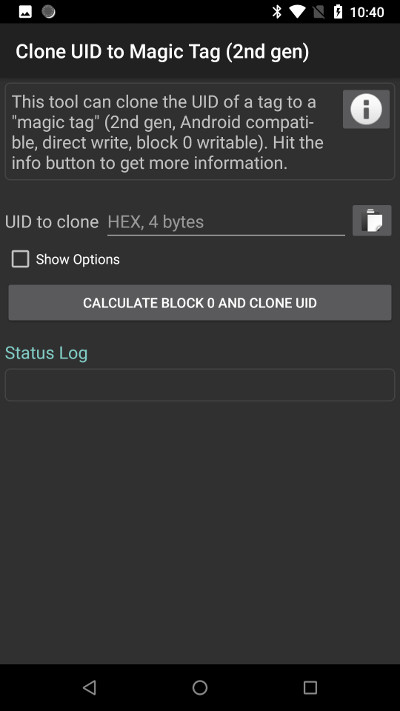The image size is (400, 711).
Task: Paste UID from clipboard icon
Action: (x=372, y=220)
